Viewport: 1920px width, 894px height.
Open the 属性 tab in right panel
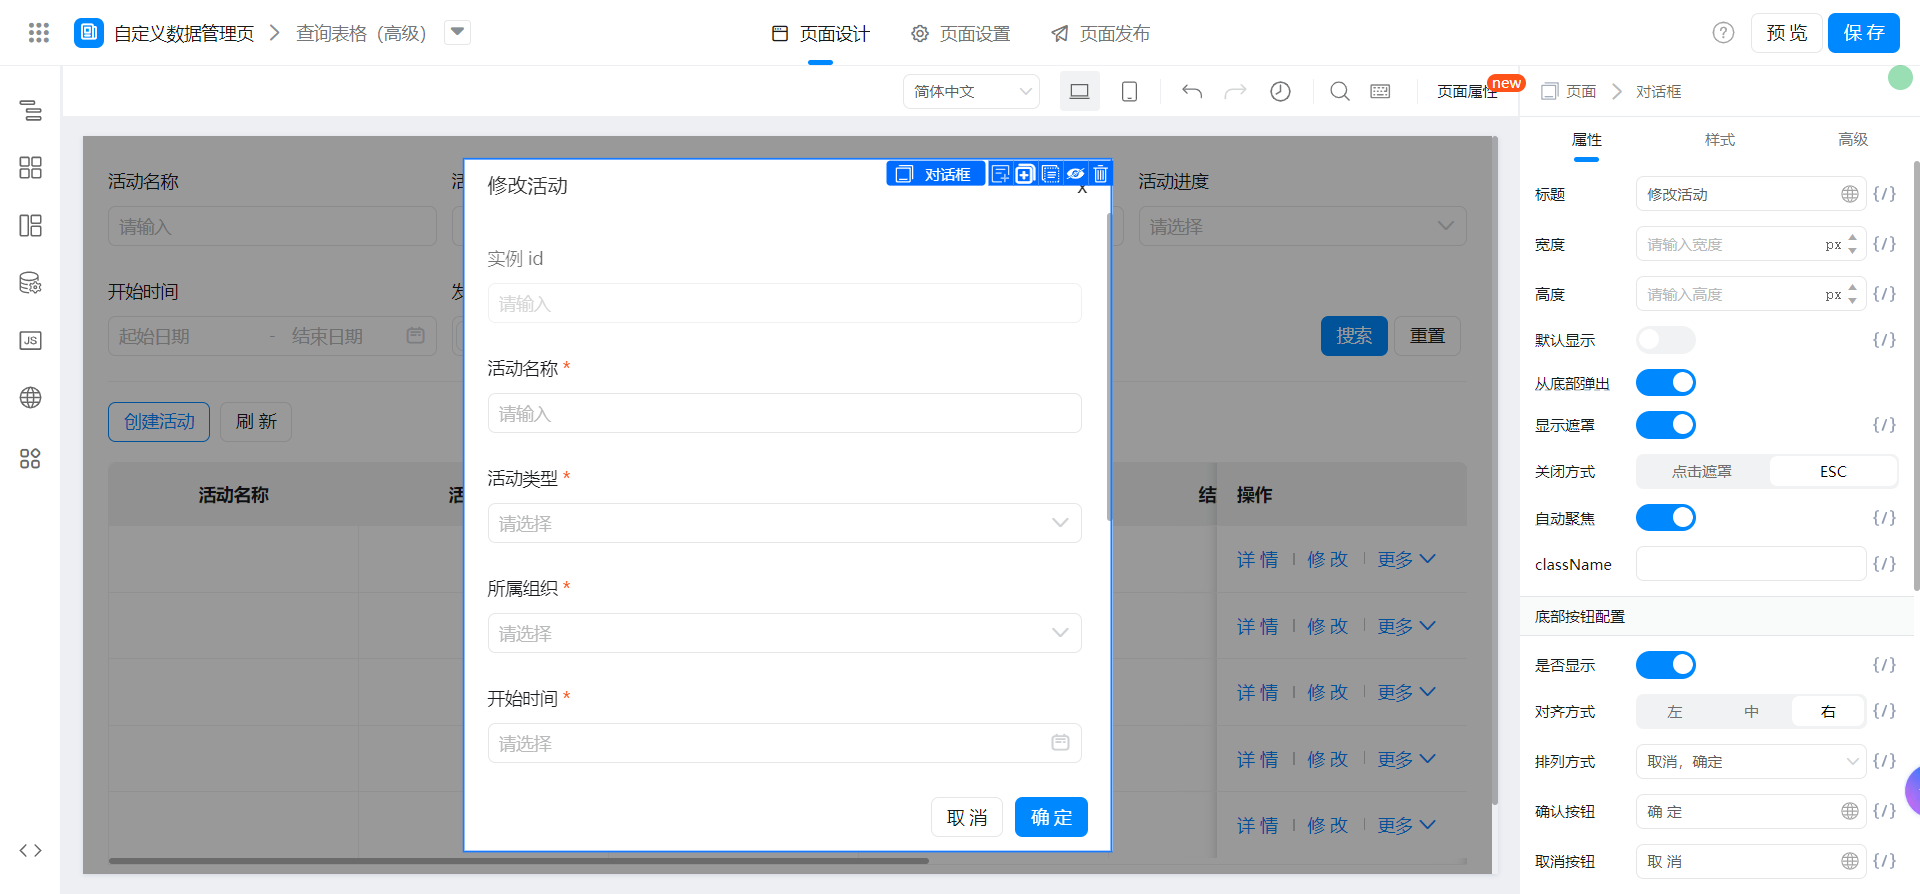click(x=1587, y=140)
